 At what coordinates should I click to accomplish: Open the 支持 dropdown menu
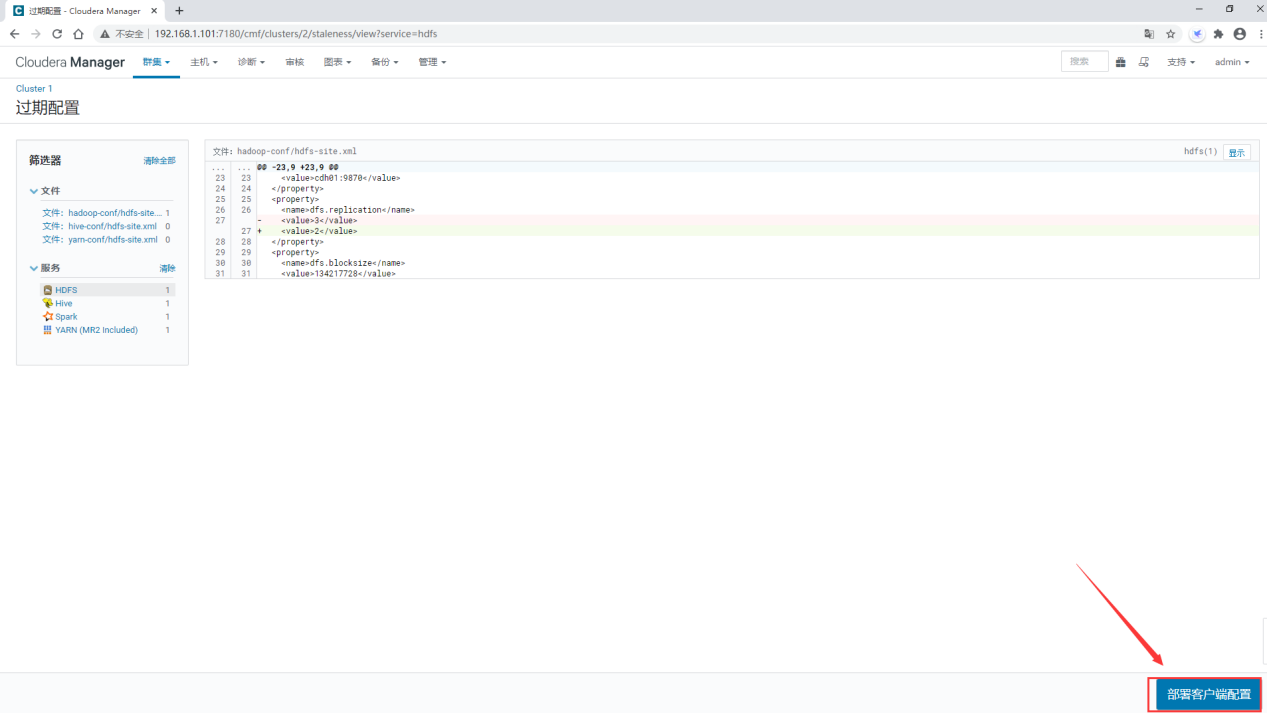(x=1181, y=62)
